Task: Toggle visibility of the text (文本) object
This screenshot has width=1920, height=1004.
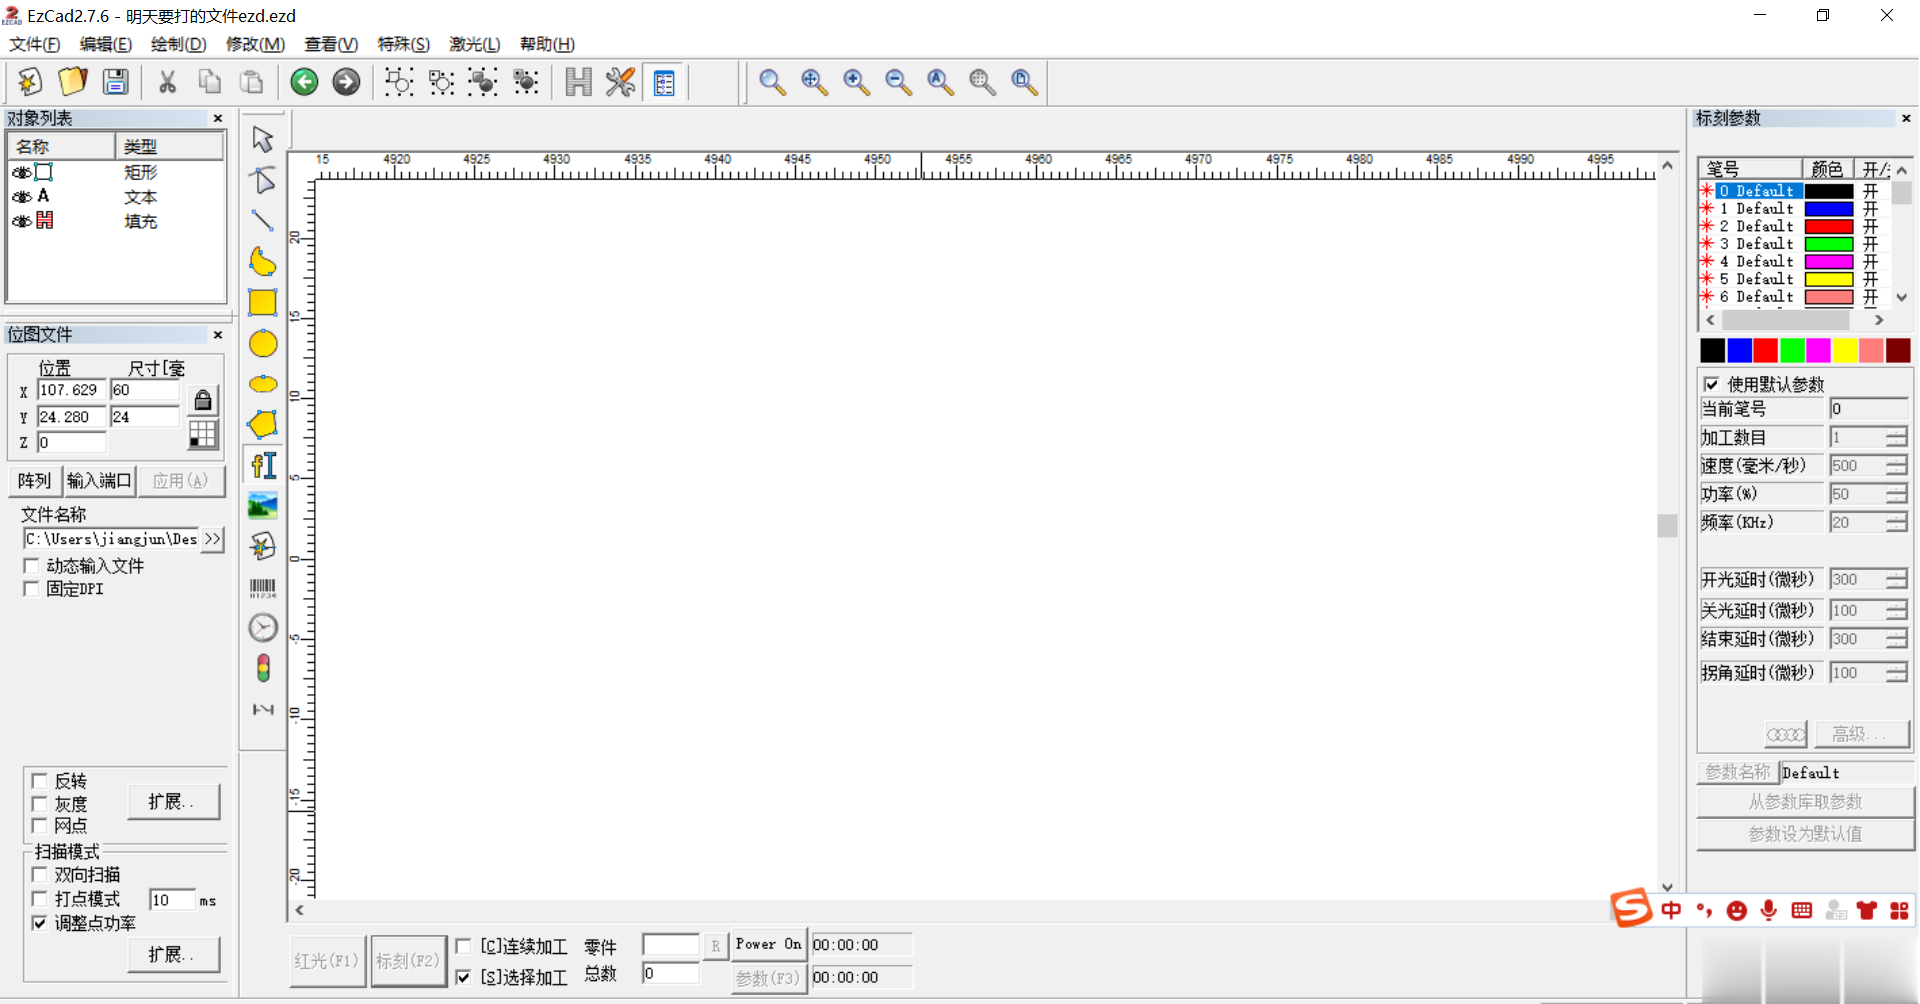Action: point(21,196)
